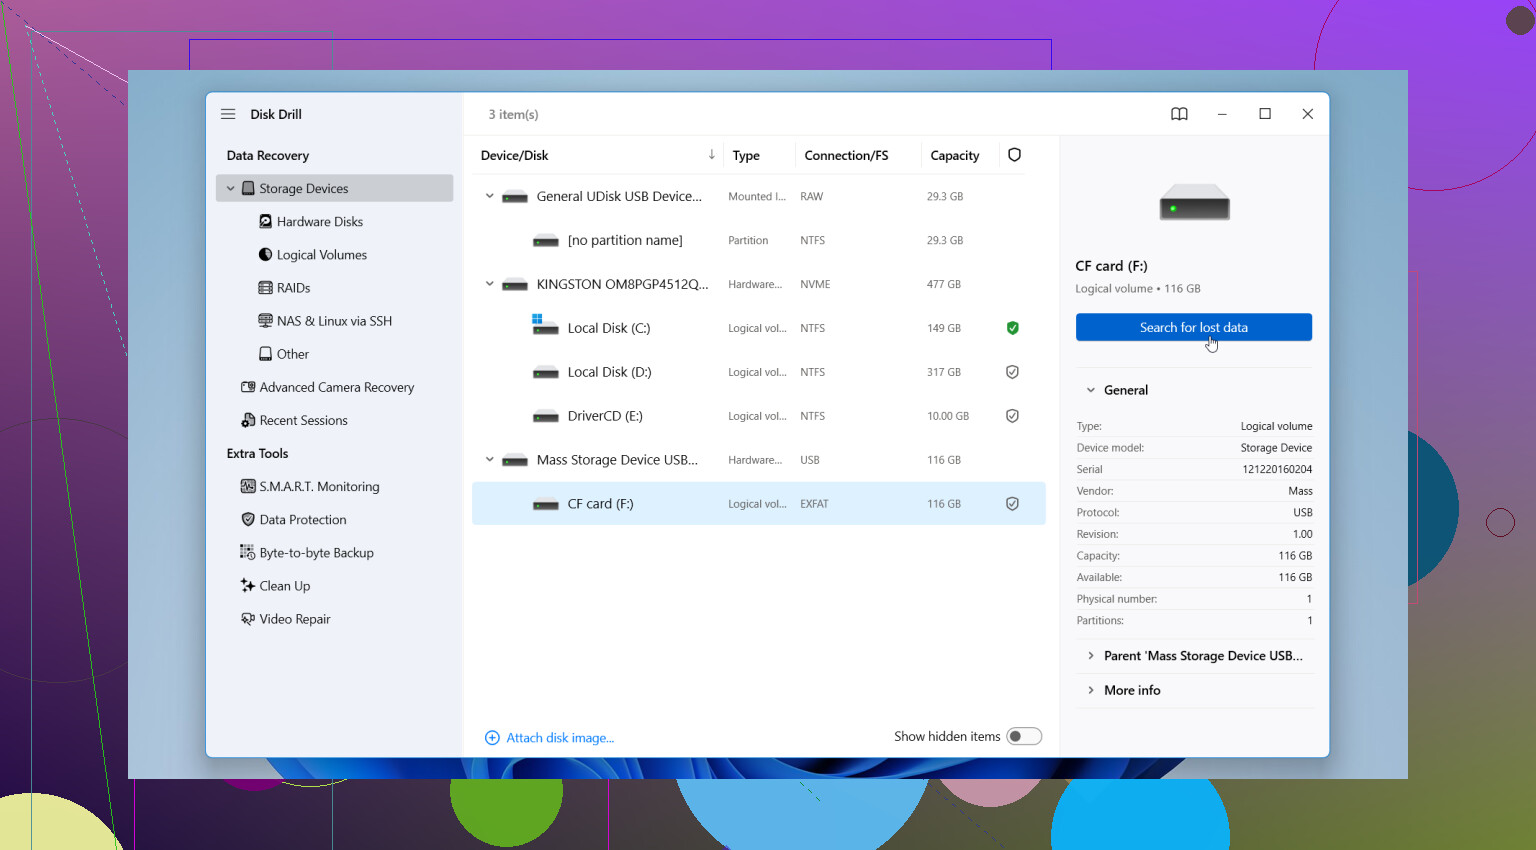
Task: Click the S.M.A.R.T. Monitoring icon
Action: [x=248, y=486]
